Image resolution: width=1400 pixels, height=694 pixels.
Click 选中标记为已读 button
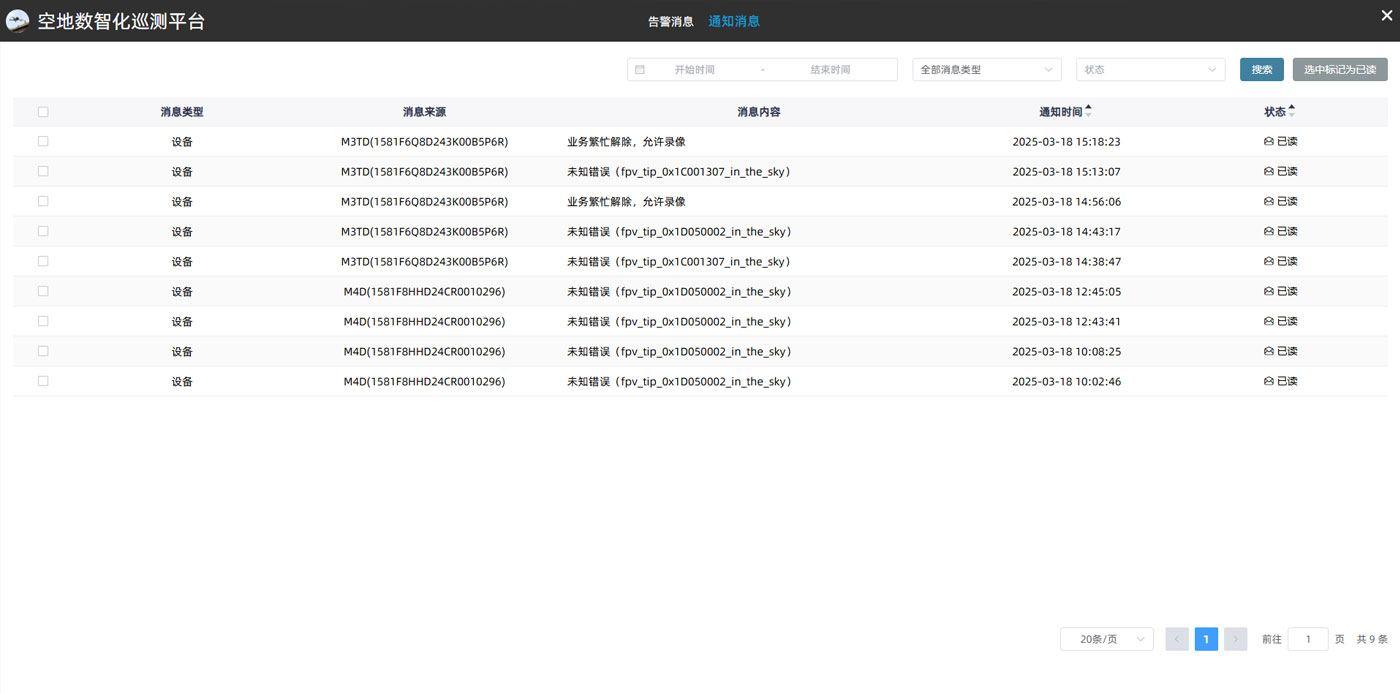[1339, 70]
